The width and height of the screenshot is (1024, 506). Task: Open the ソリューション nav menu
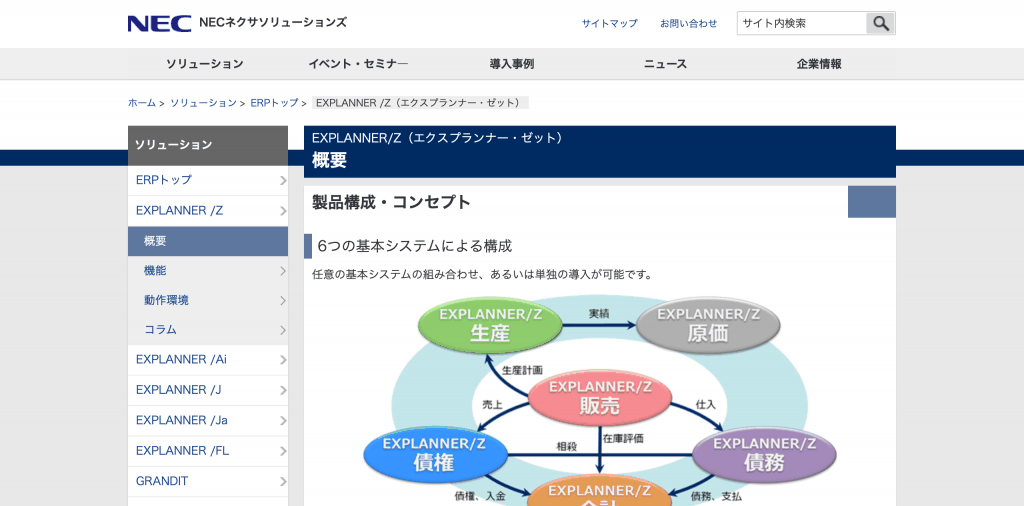pos(204,64)
